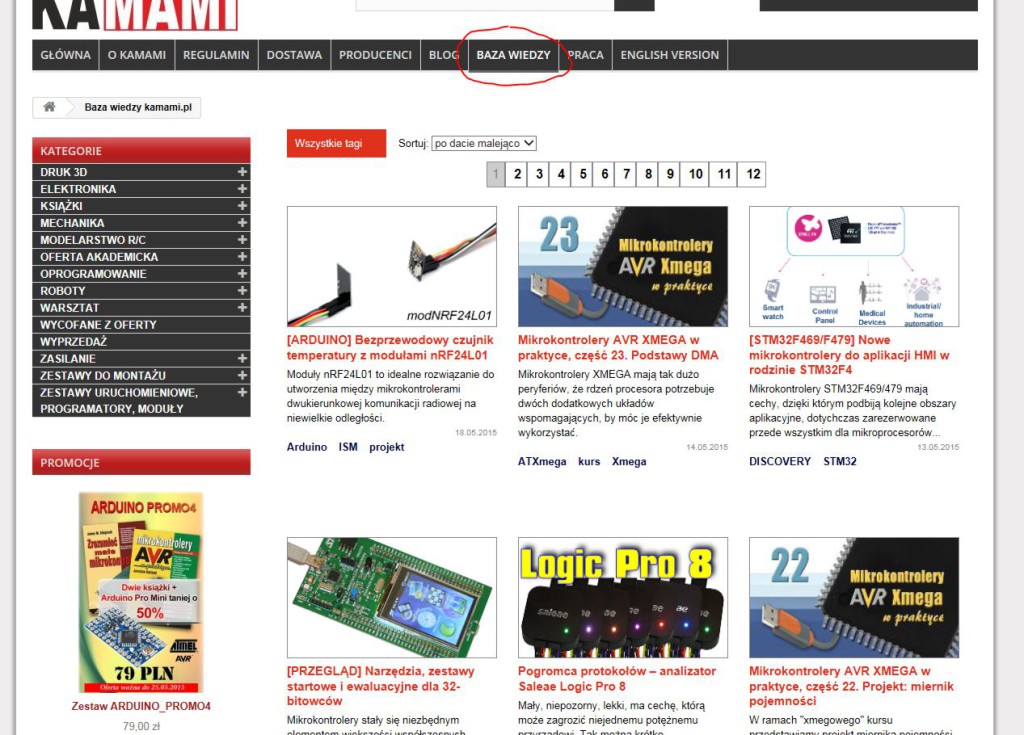
Task: Expand the ROBOTY category plus icon
Action: (x=242, y=291)
